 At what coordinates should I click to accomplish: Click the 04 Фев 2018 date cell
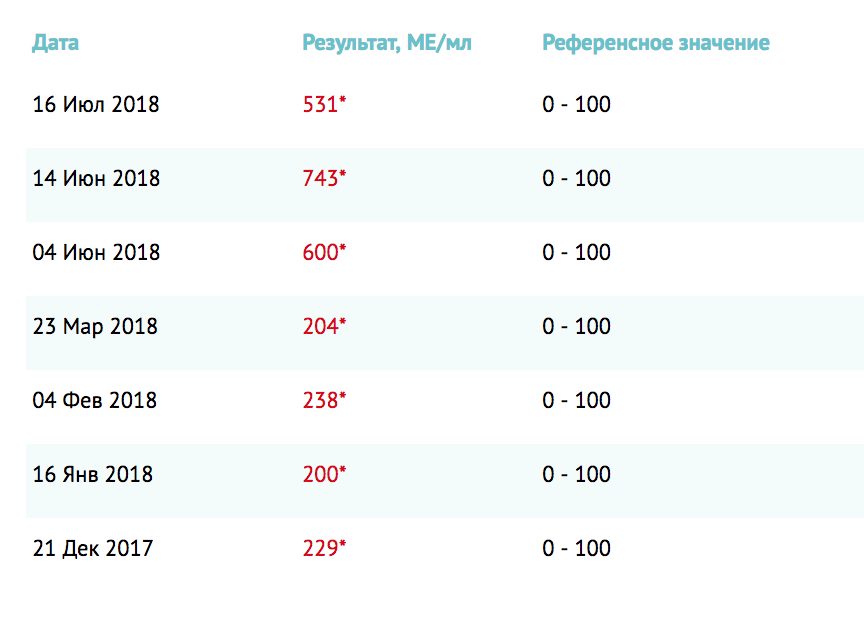95,400
